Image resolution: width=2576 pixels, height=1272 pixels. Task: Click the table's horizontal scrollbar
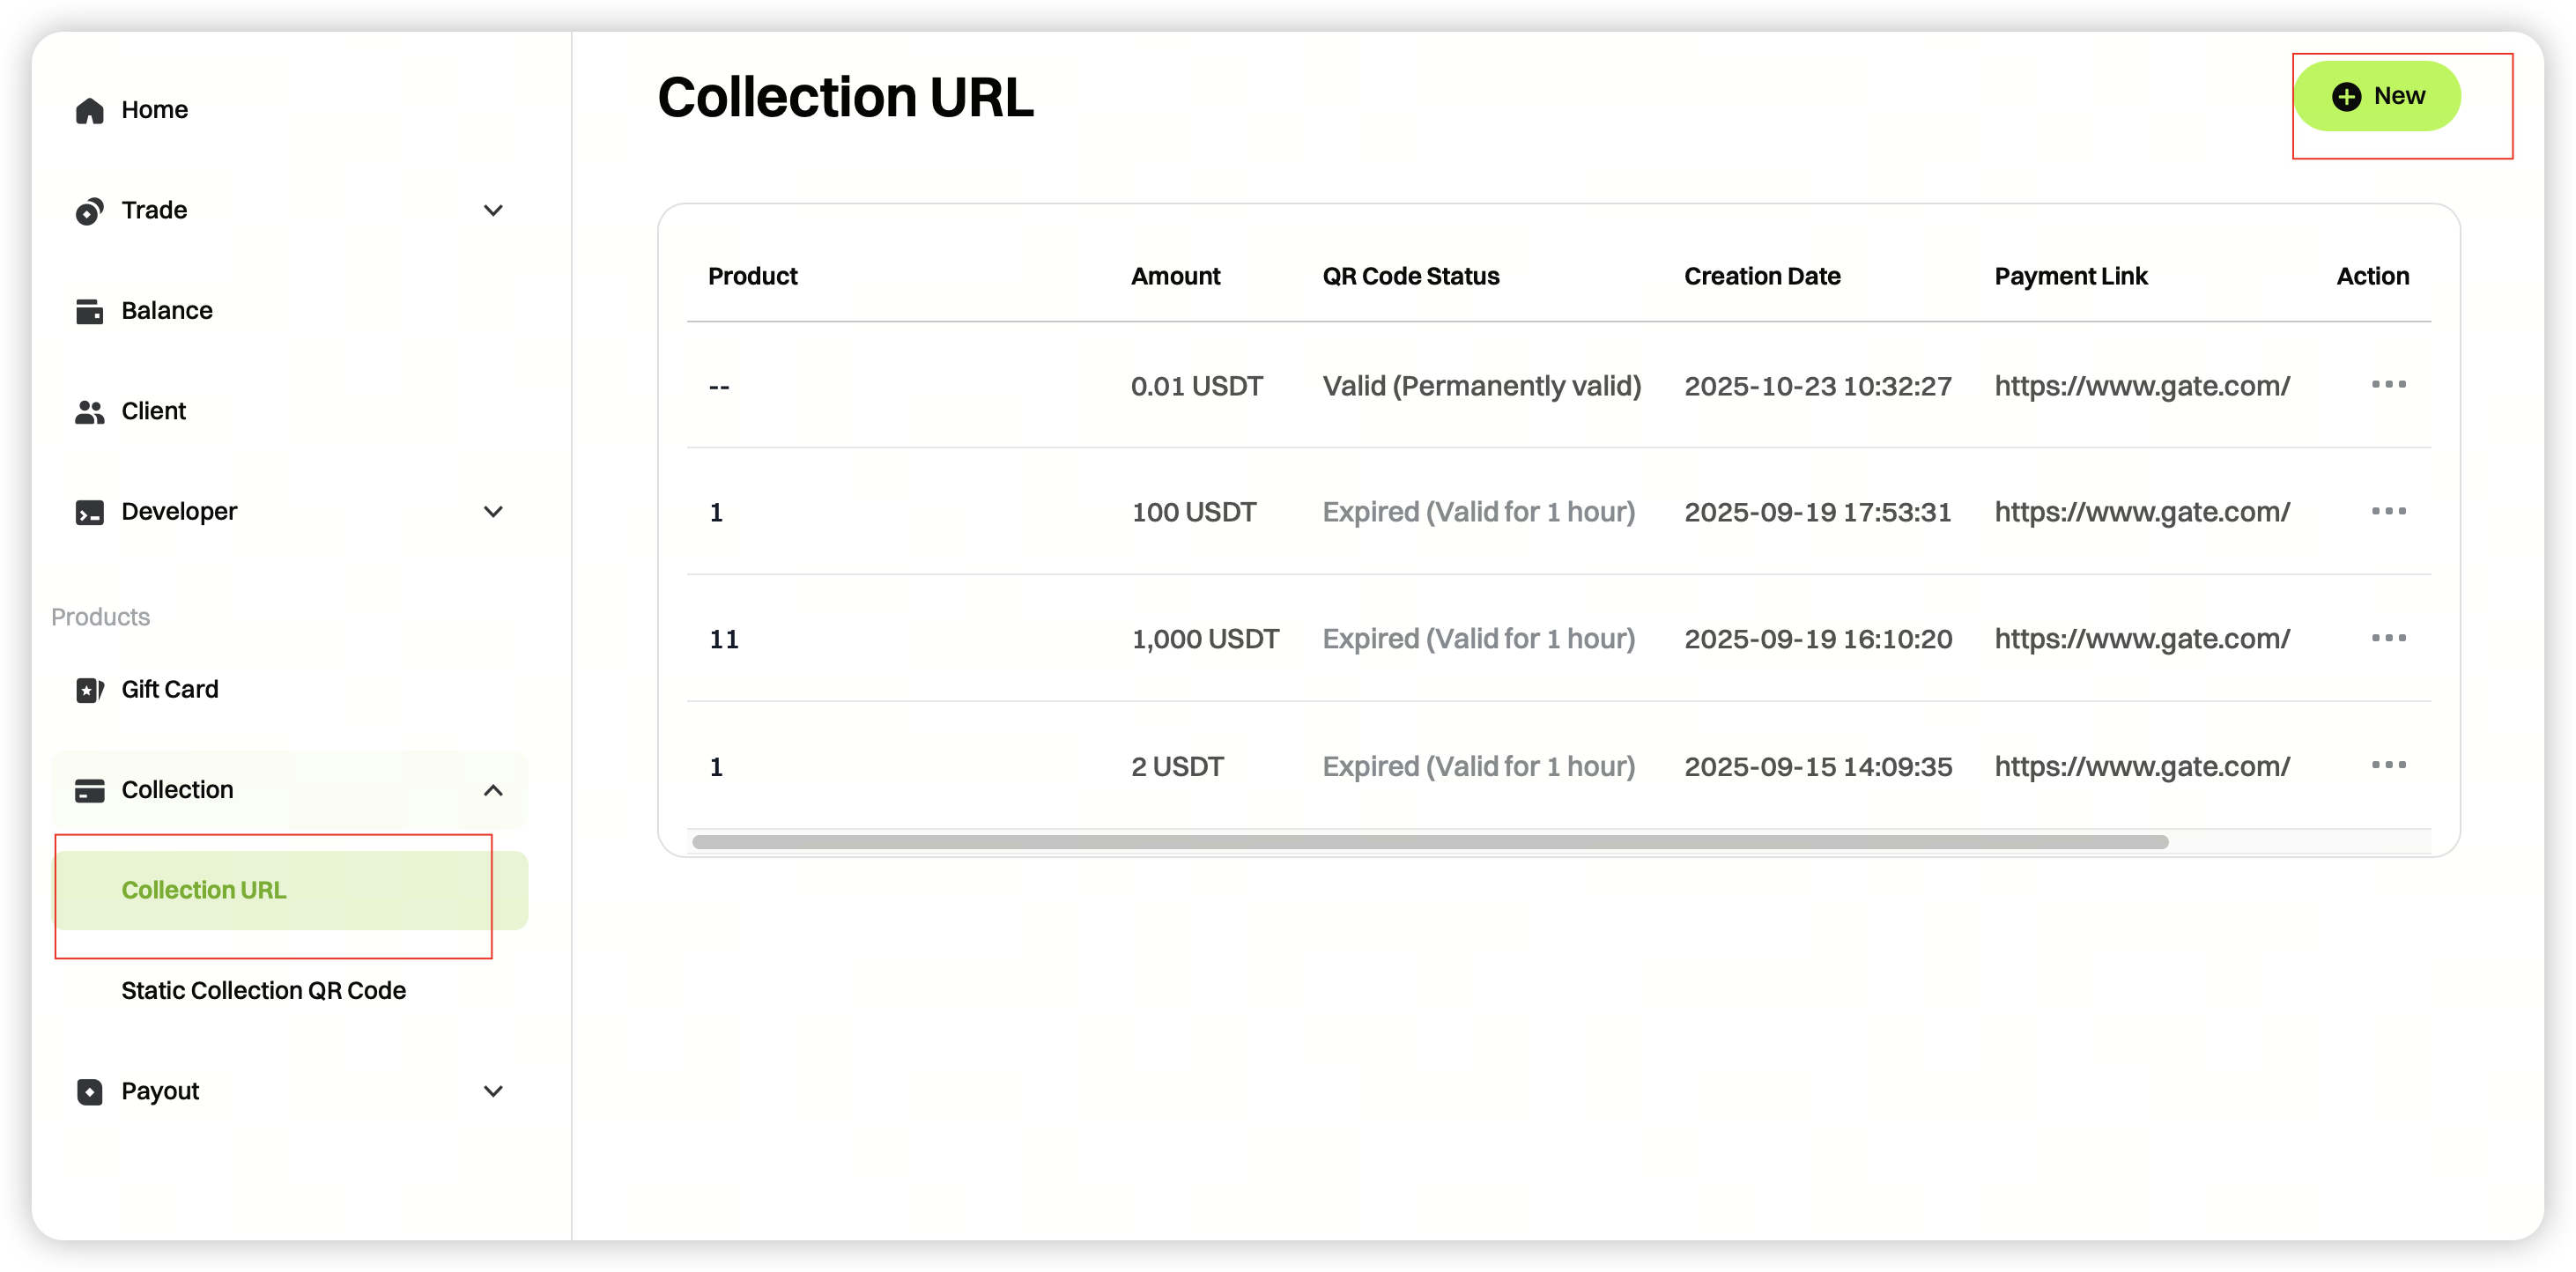1430,842
